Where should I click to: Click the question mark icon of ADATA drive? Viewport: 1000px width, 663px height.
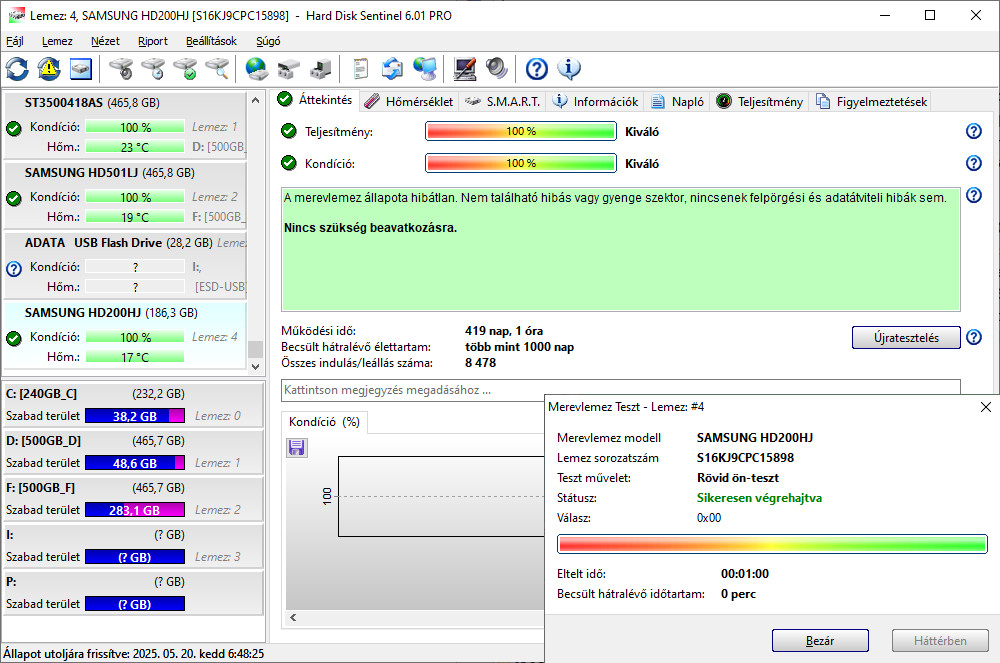tap(14, 269)
